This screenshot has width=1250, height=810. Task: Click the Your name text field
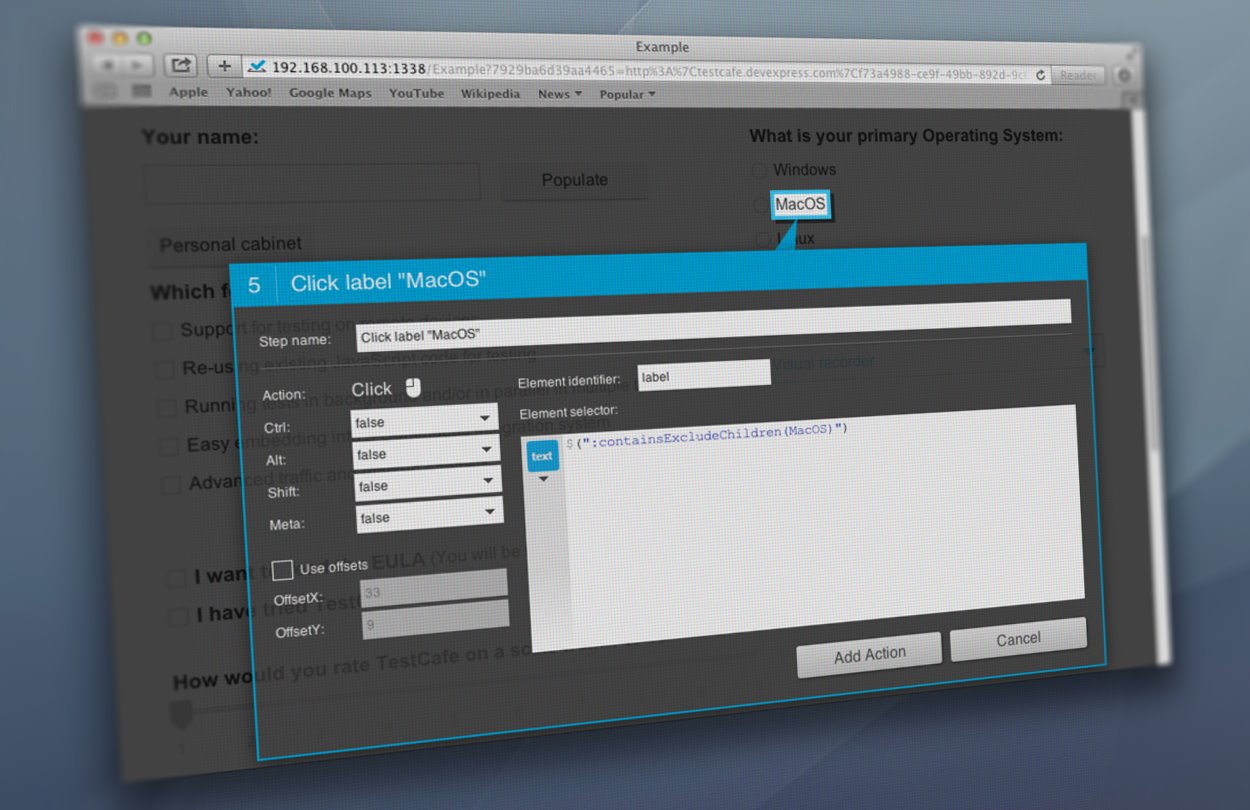point(311,182)
